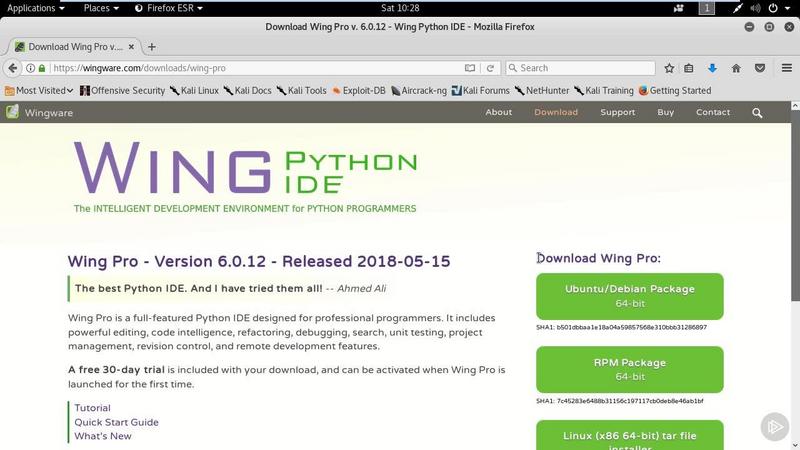This screenshot has width=800, height=450.
Task: Open the system volume icon in top panel
Action: 756,8
